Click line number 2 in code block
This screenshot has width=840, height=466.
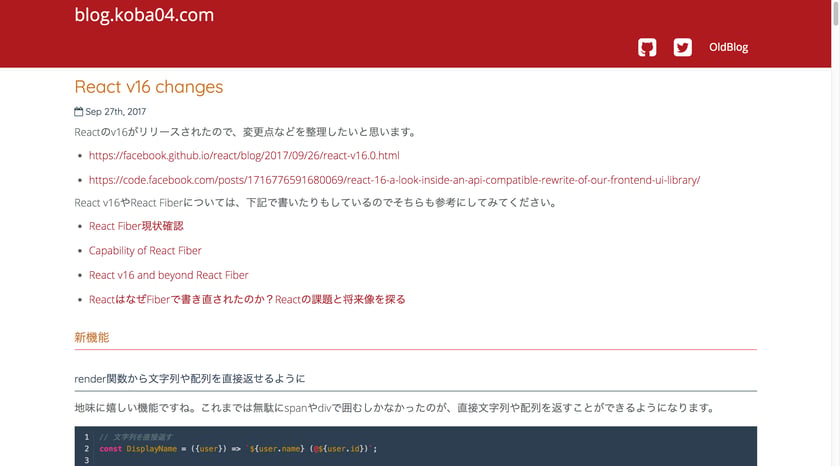coord(87,449)
